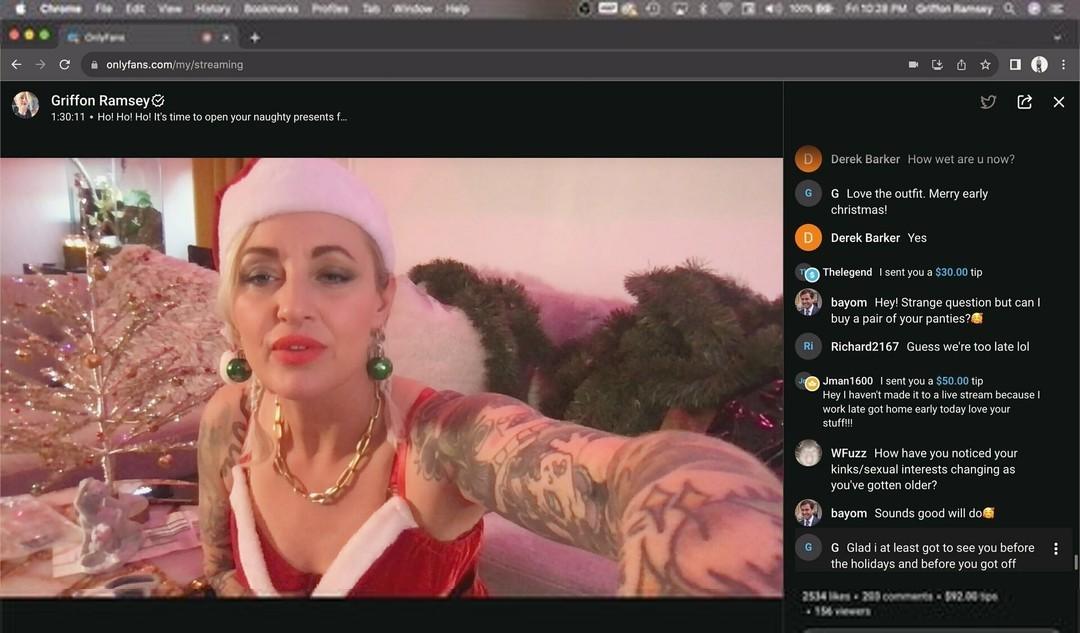Open the History menu in menu bar

212,9
